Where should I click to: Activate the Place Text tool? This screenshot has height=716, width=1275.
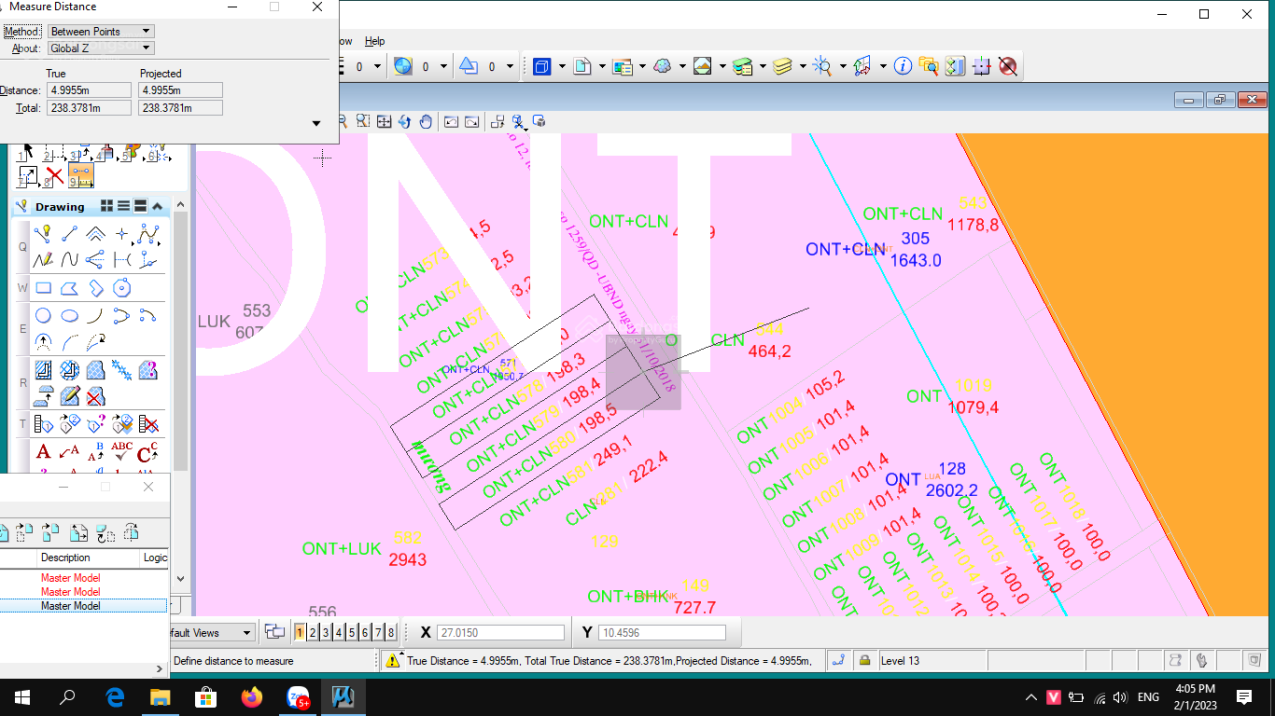click(43, 452)
